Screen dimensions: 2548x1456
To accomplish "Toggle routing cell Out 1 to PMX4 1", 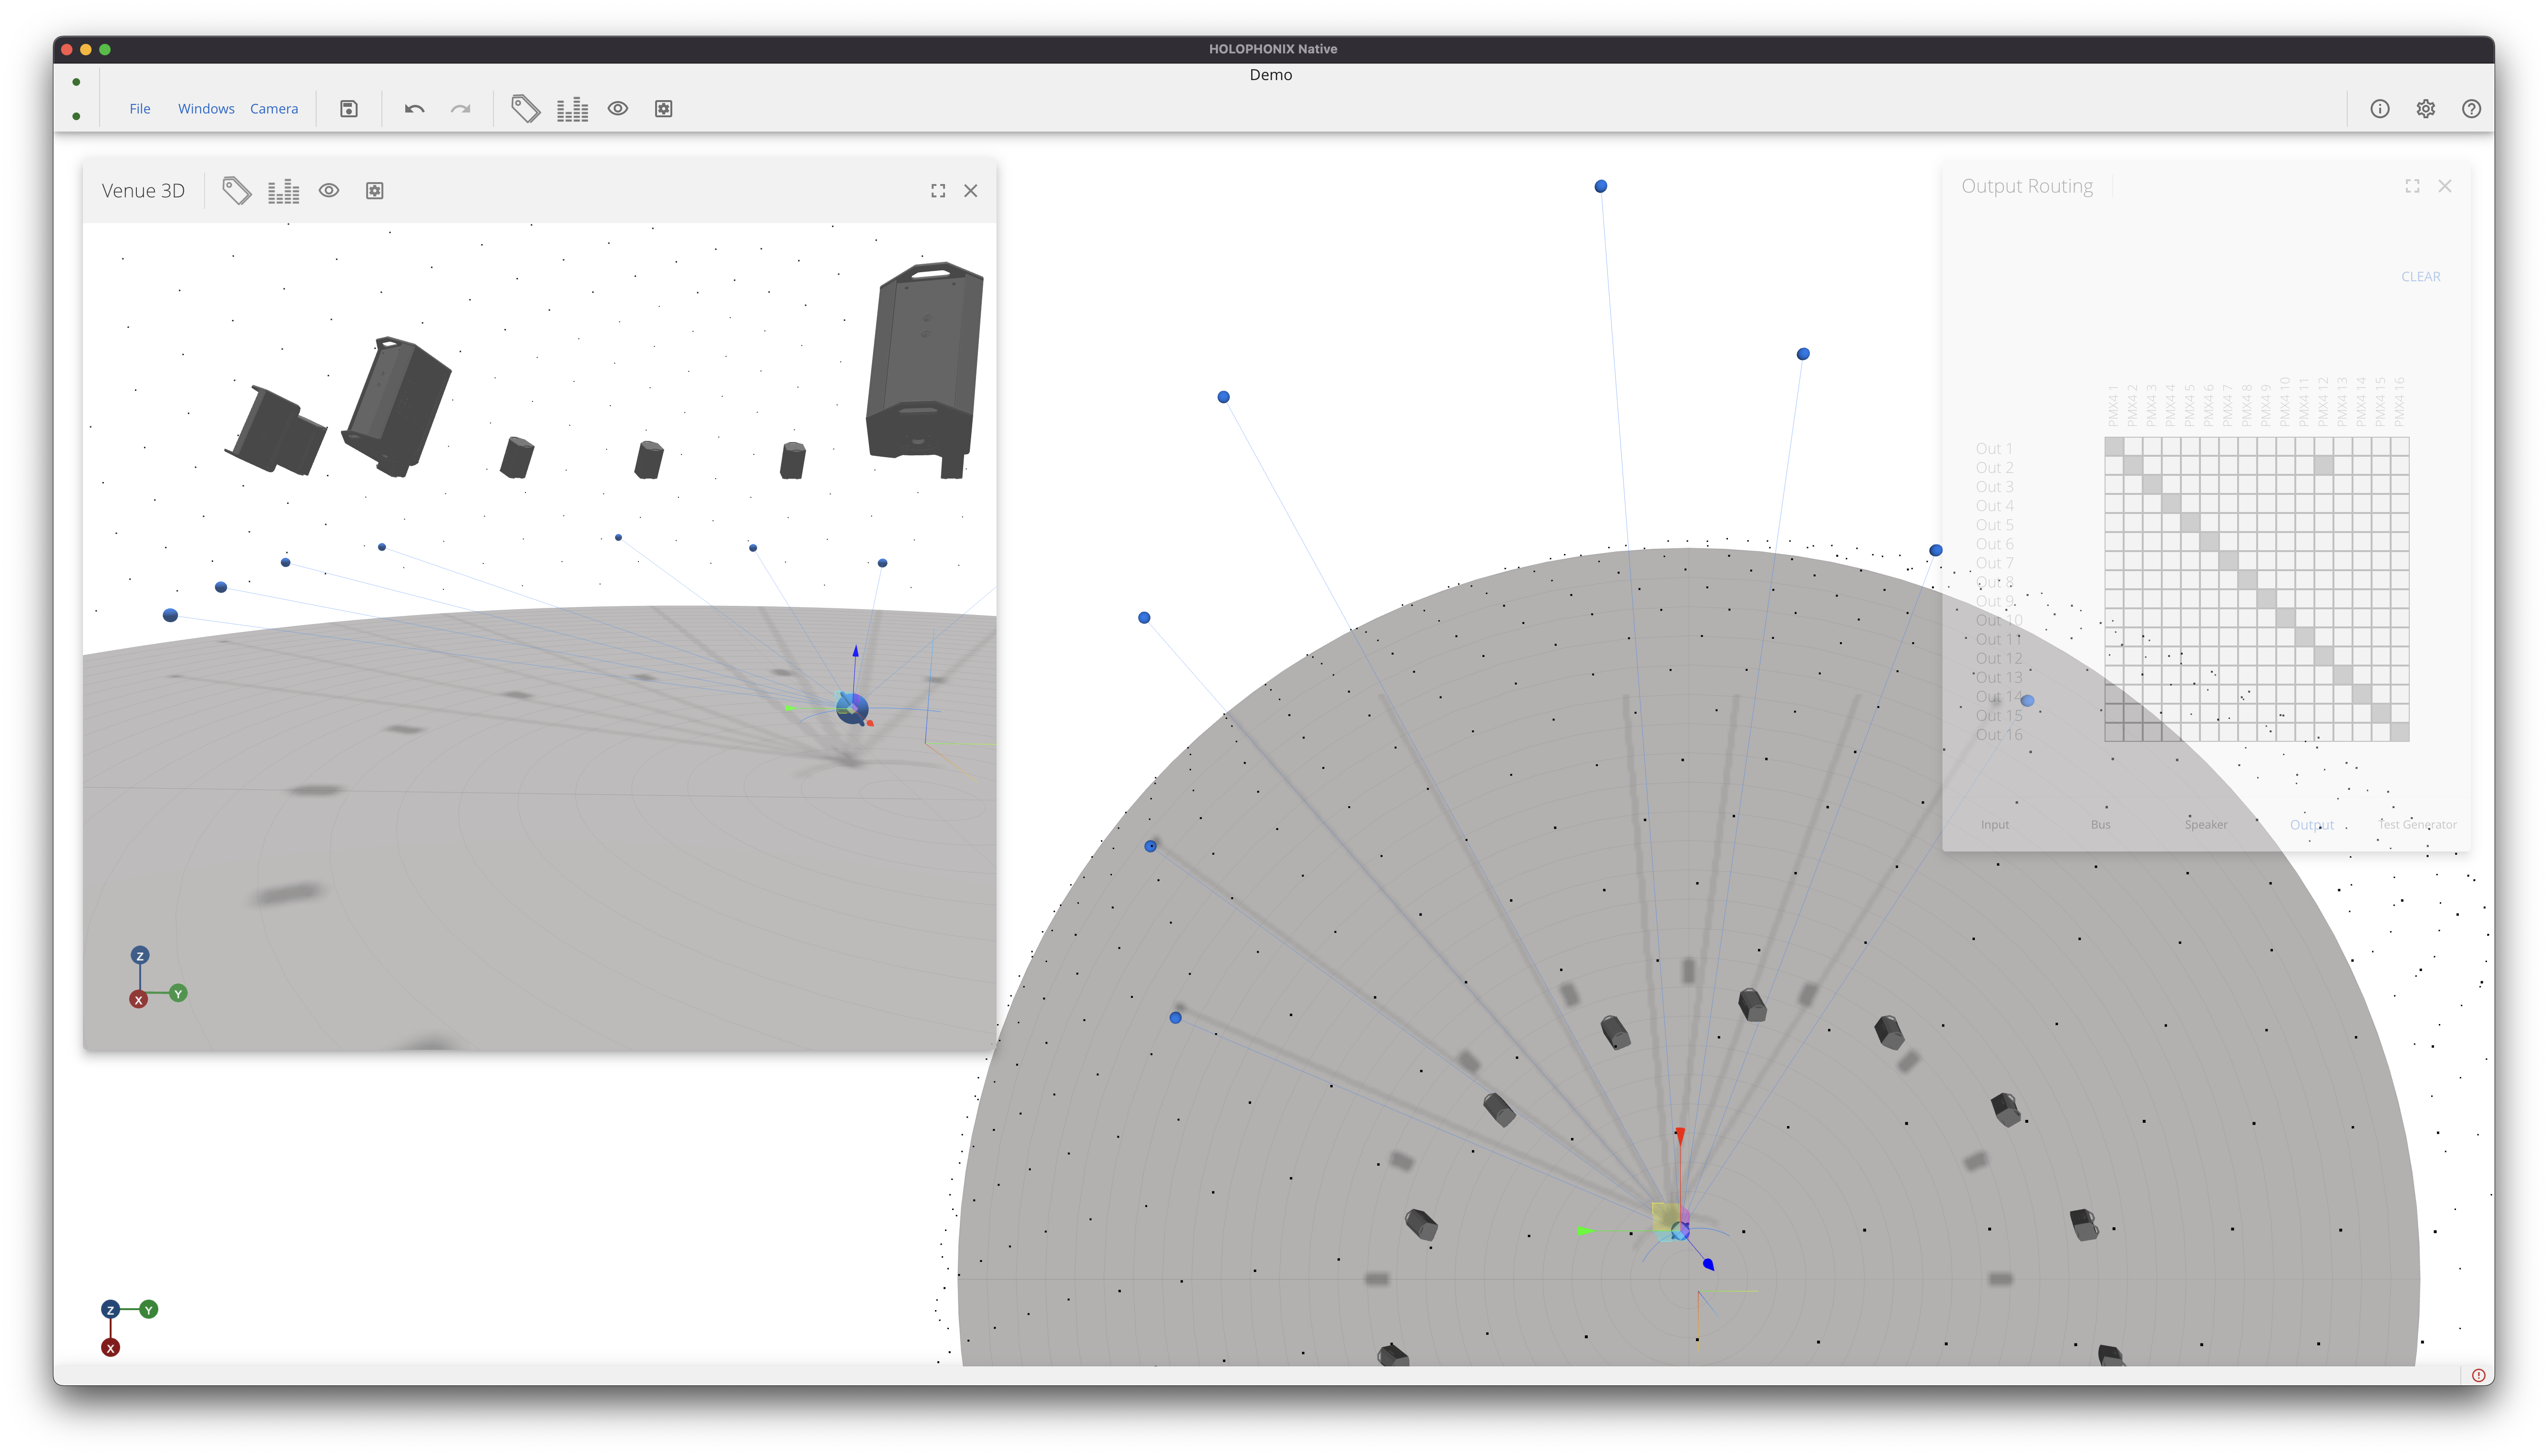I will tap(2114, 448).
